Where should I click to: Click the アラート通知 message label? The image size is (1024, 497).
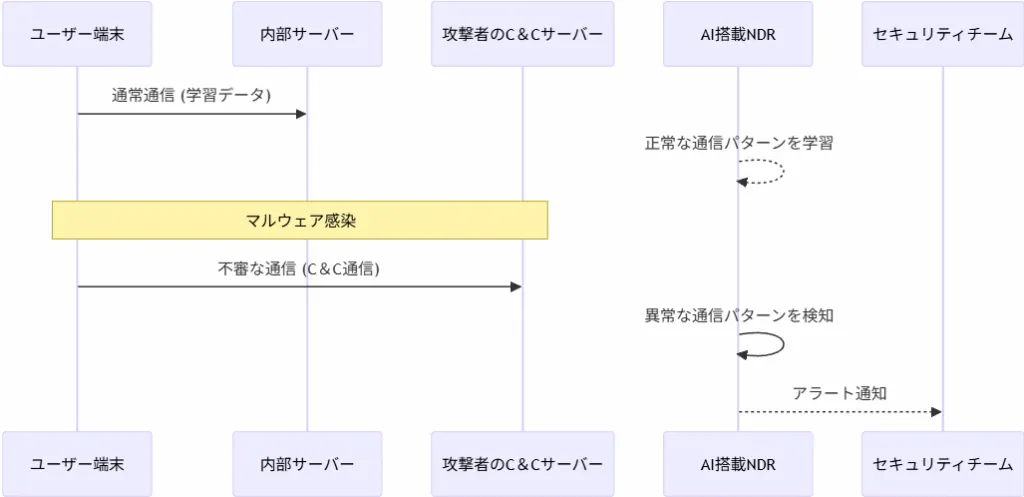[x=839, y=393]
